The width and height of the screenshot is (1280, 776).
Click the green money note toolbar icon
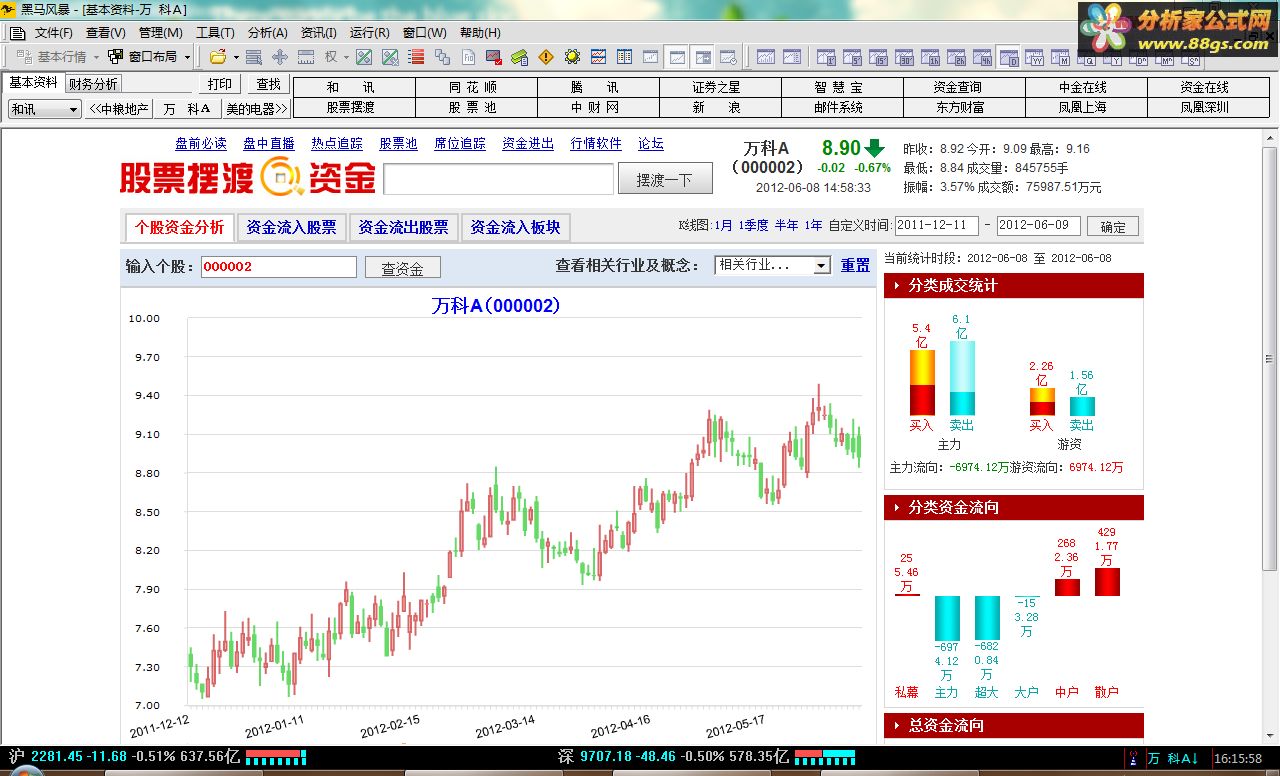tap(520, 57)
